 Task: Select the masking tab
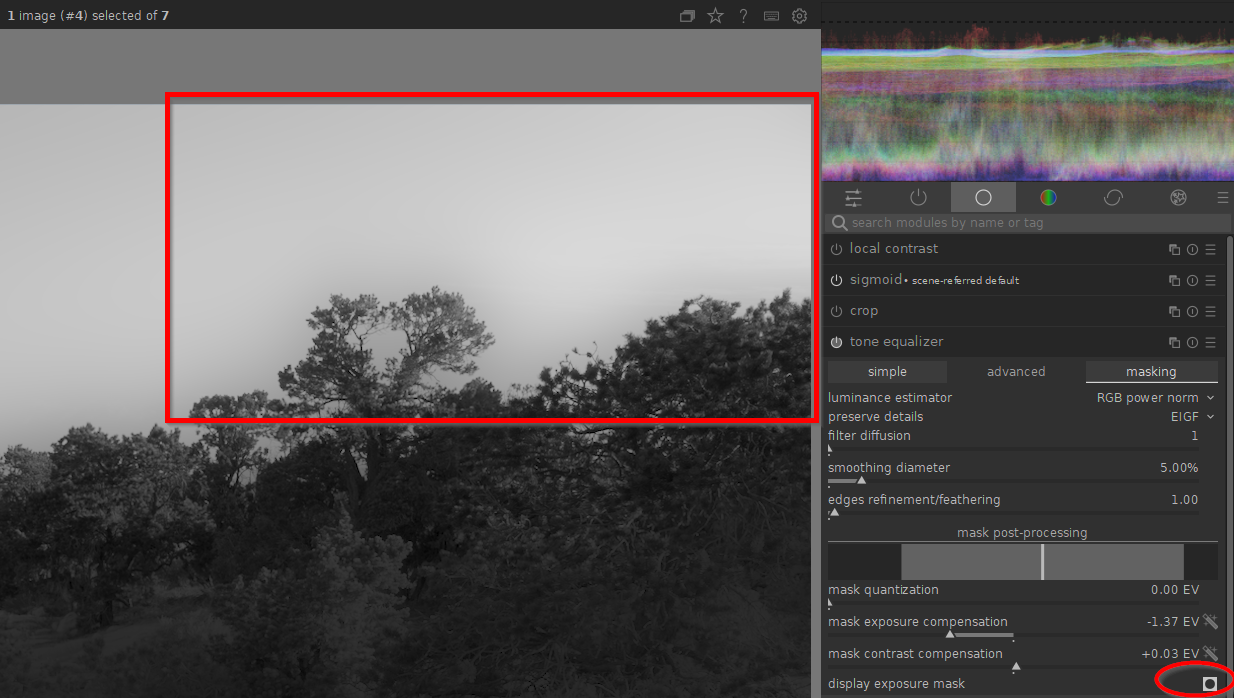1151,372
